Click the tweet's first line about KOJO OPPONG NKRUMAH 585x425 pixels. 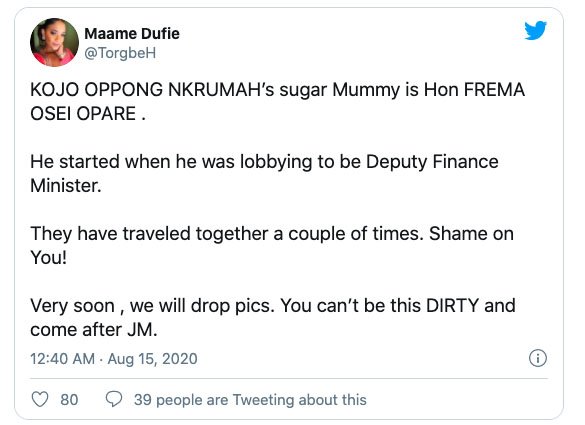[277, 90]
